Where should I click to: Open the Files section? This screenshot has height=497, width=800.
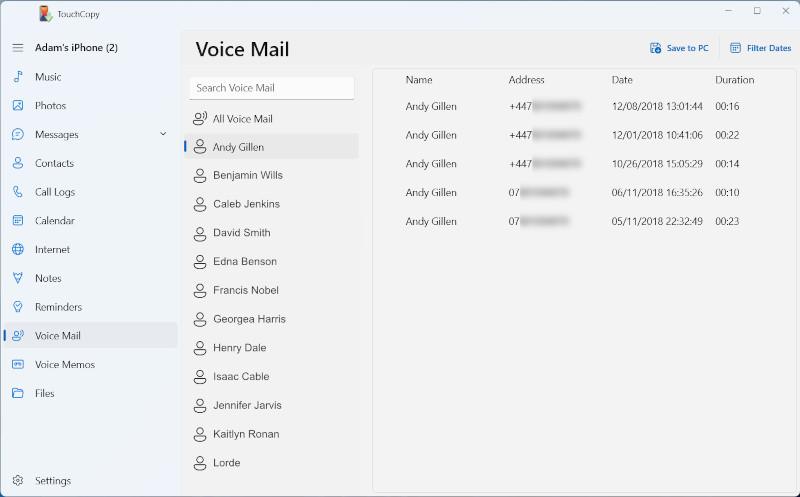(44, 394)
